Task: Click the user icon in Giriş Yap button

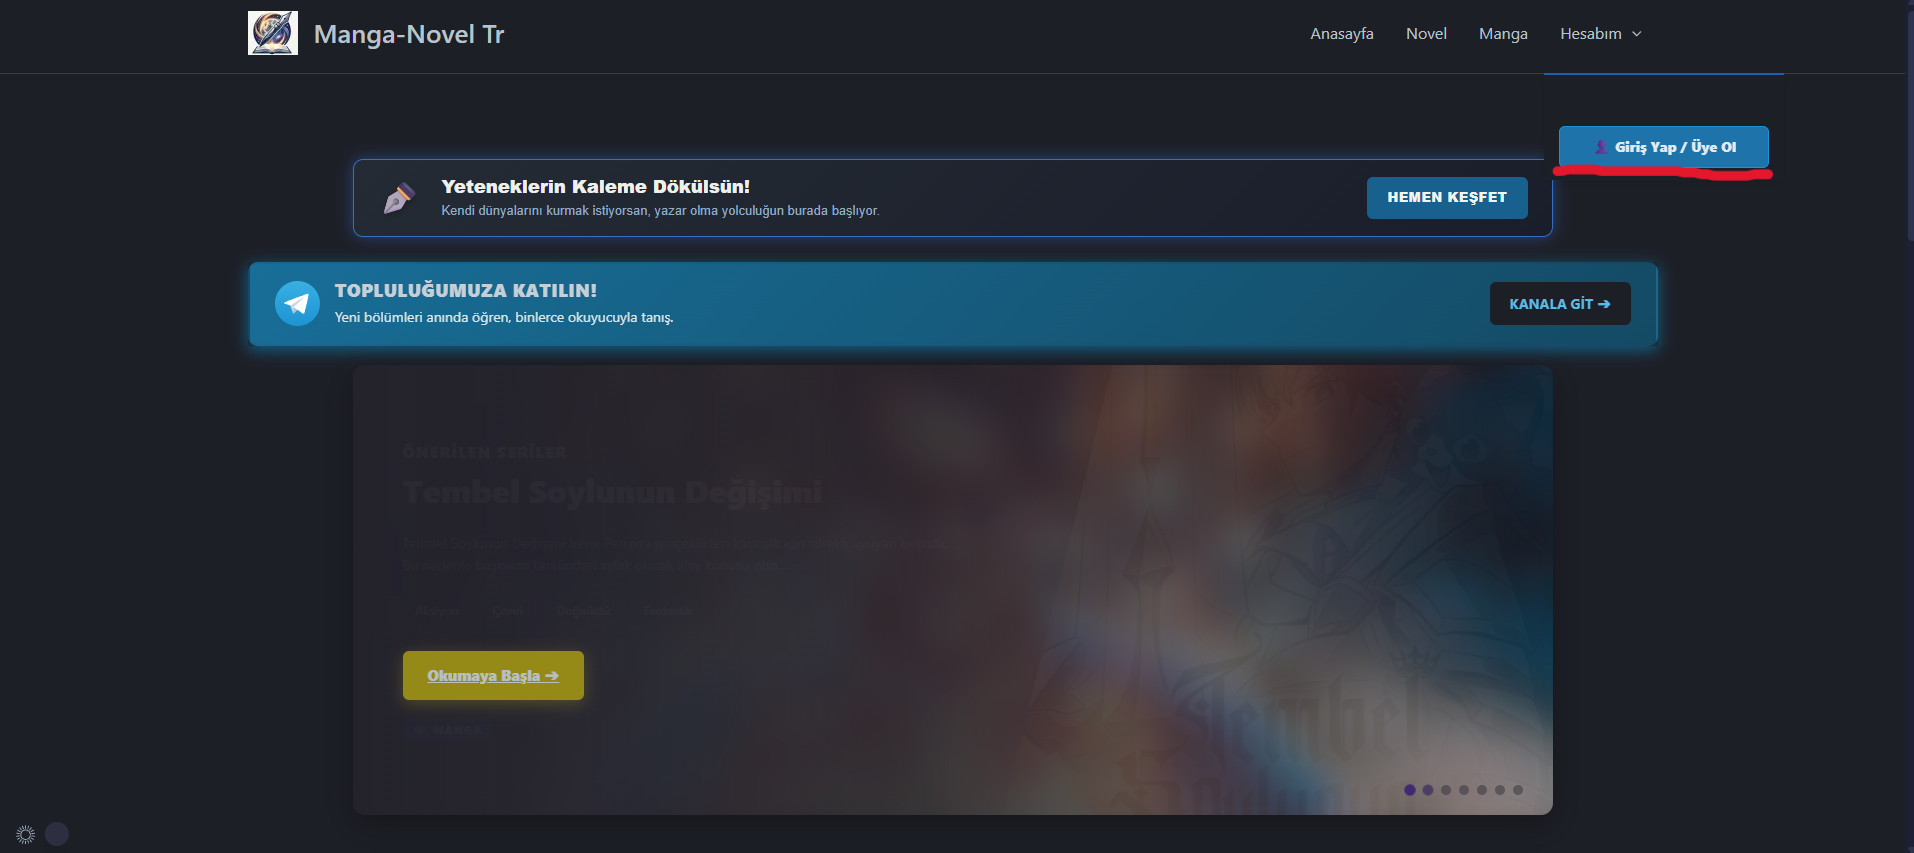Action: coord(1601,147)
